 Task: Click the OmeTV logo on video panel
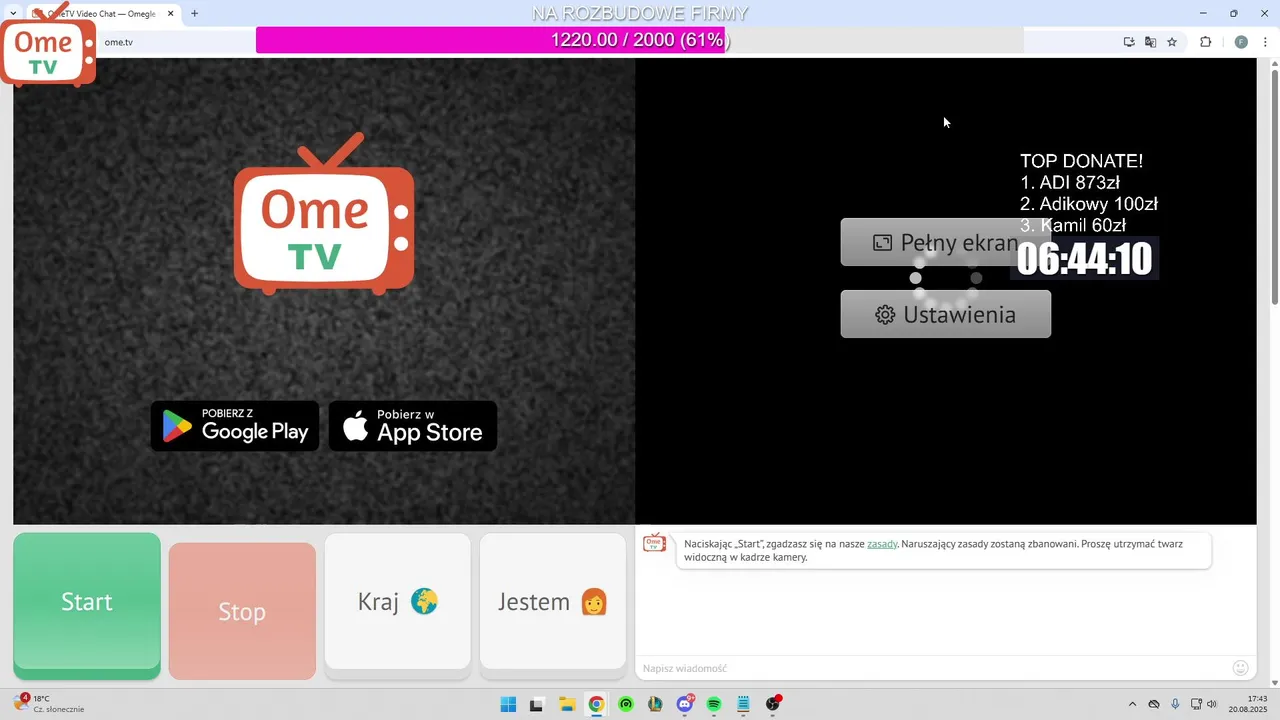click(x=324, y=215)
